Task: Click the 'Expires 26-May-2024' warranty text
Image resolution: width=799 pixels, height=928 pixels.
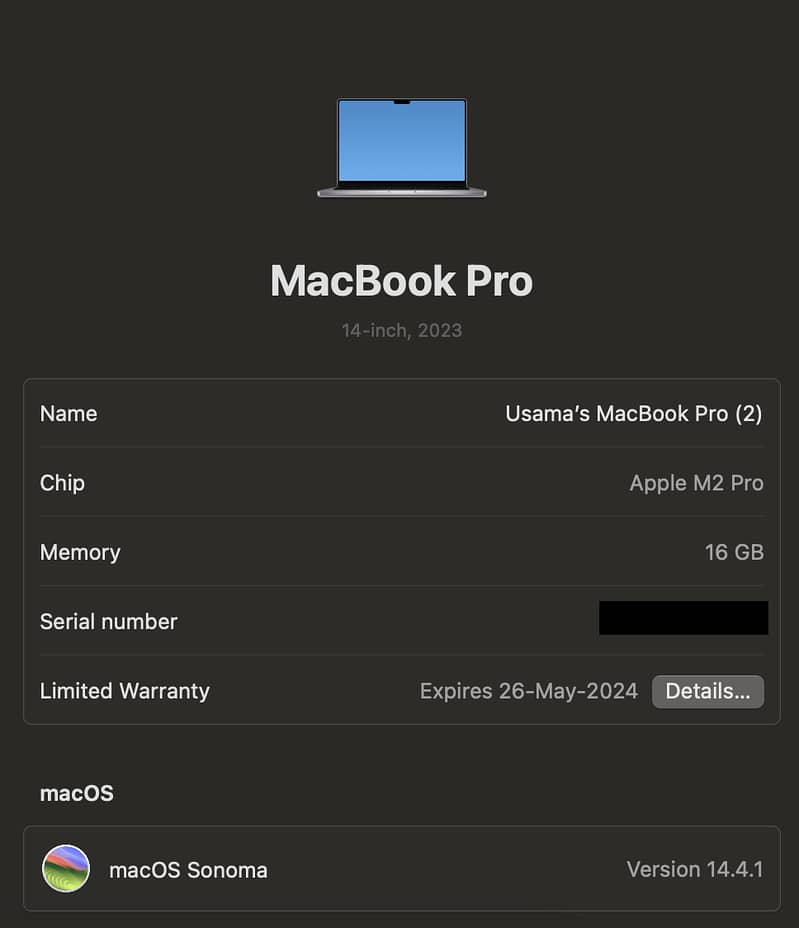Action: coord(529,691)
